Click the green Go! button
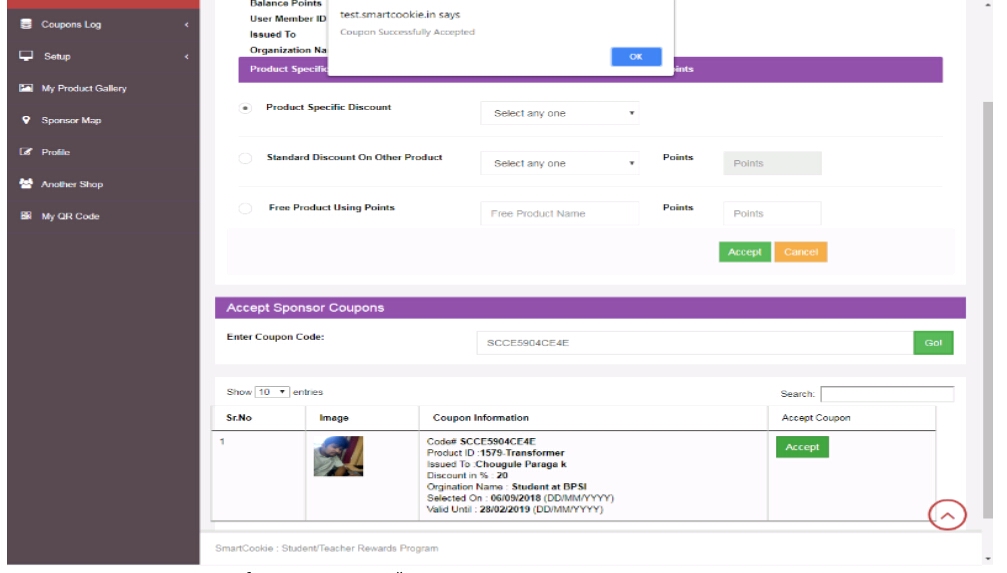The width and height of the screenshot is (1007, 573). 933,343
